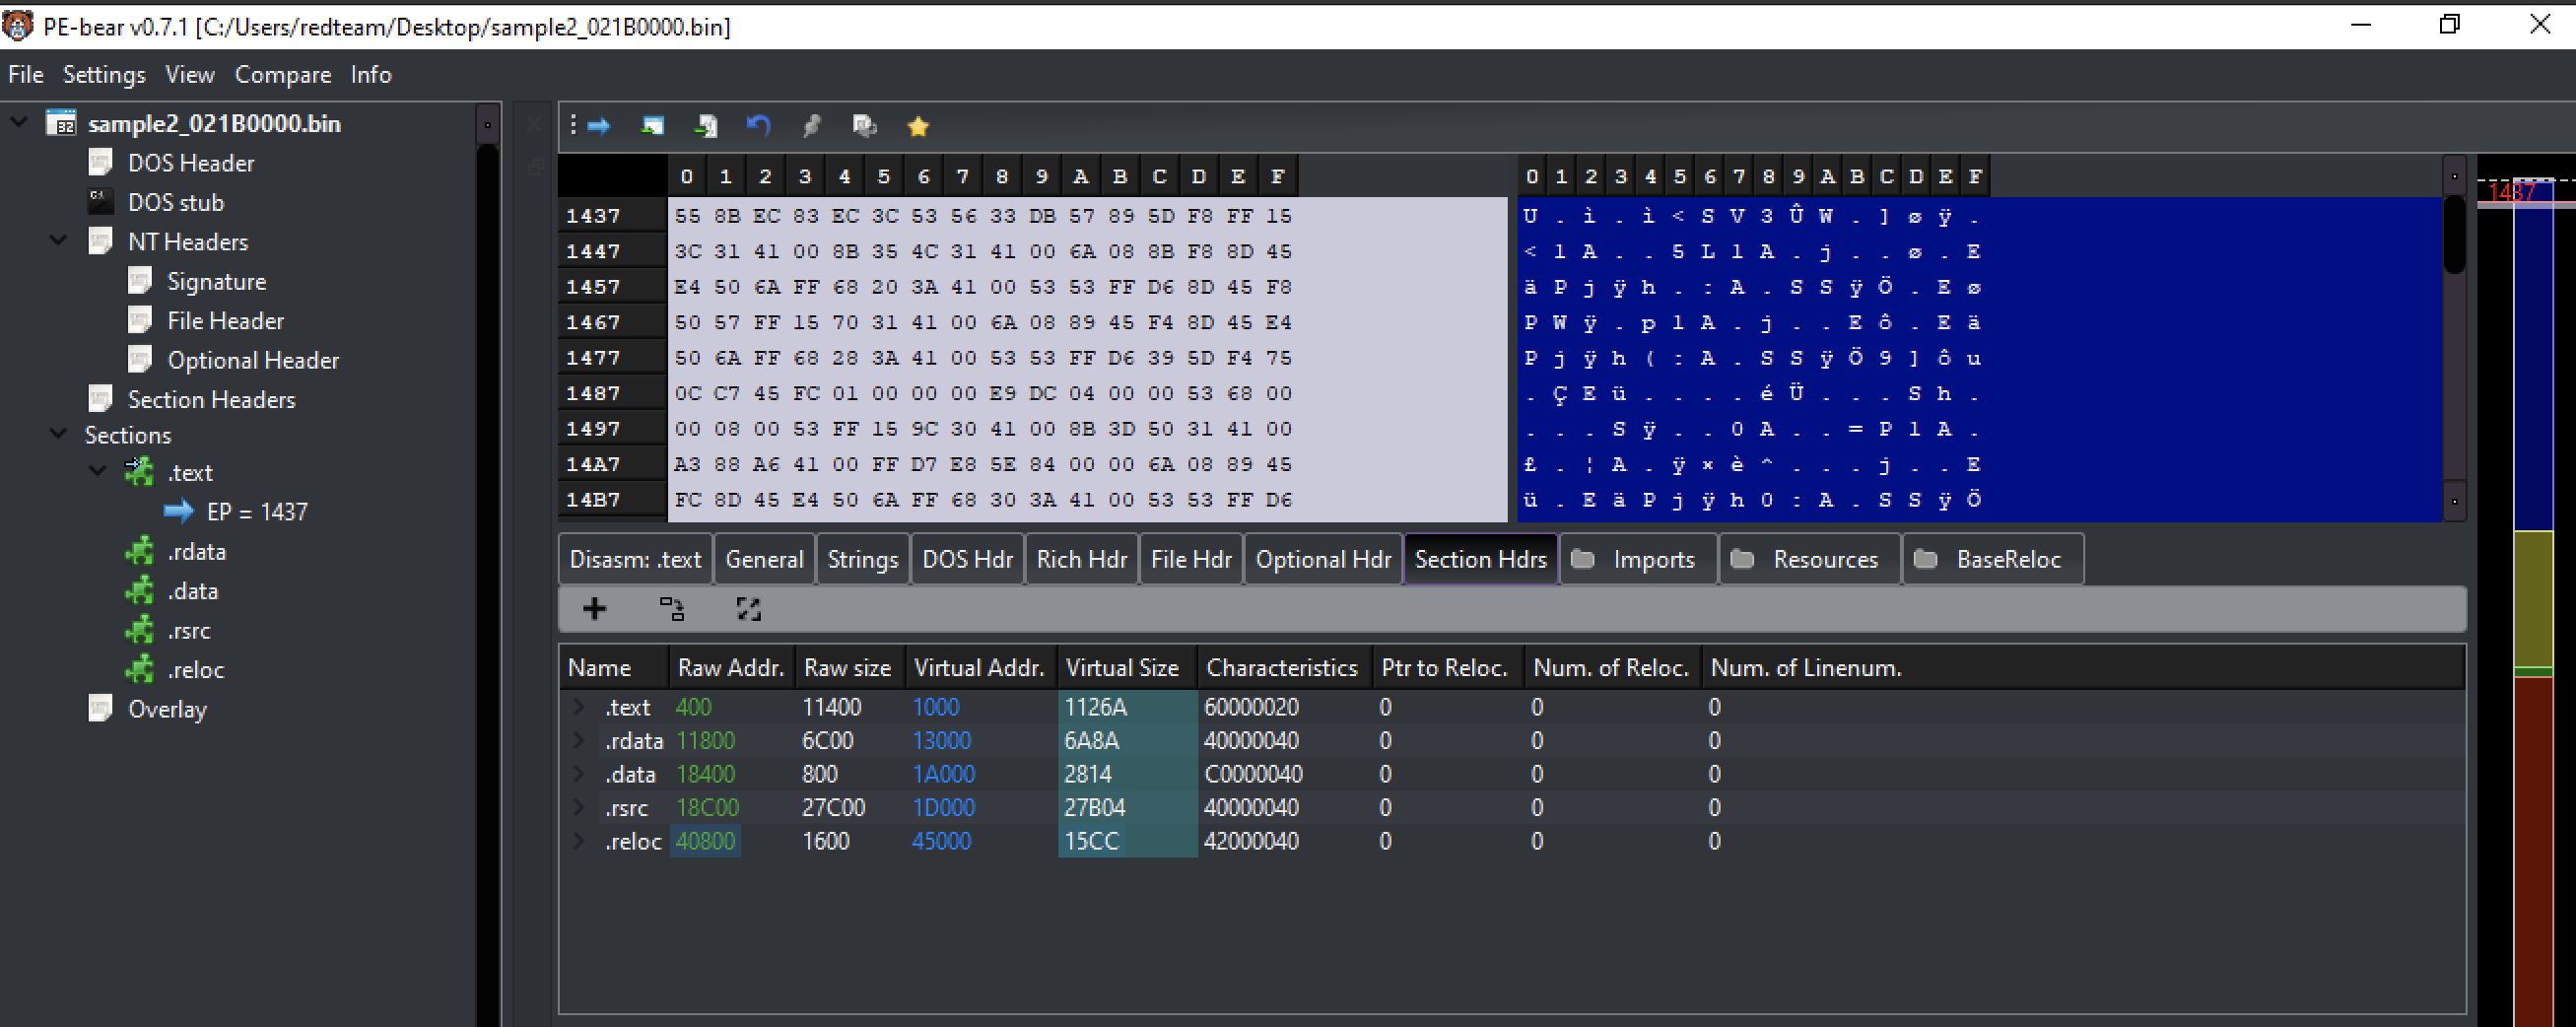The image size is (2576, 1027).
Task: Click the gray pin icon in hex toolbar
Action: tap(812, 126)
